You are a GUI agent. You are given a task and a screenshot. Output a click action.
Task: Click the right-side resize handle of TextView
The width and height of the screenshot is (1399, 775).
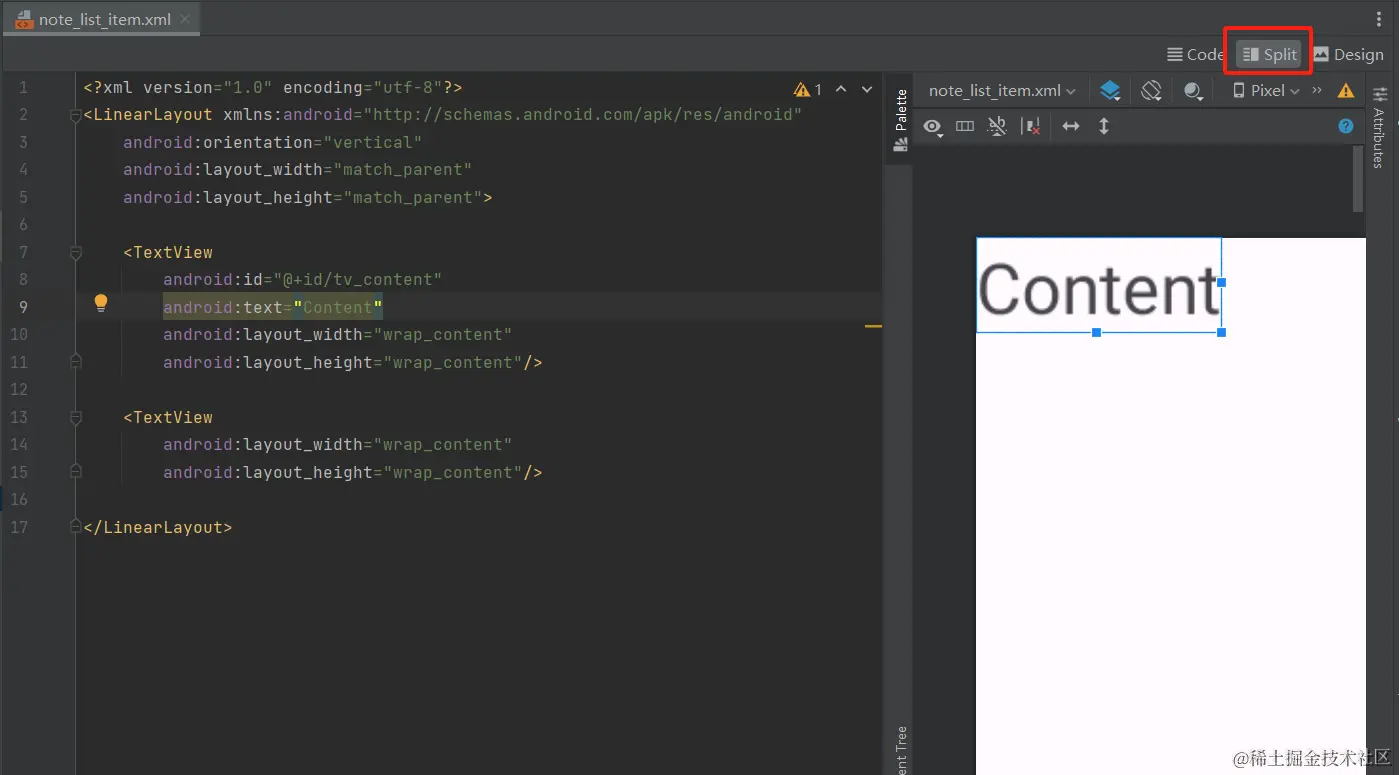coord(1222,283)
